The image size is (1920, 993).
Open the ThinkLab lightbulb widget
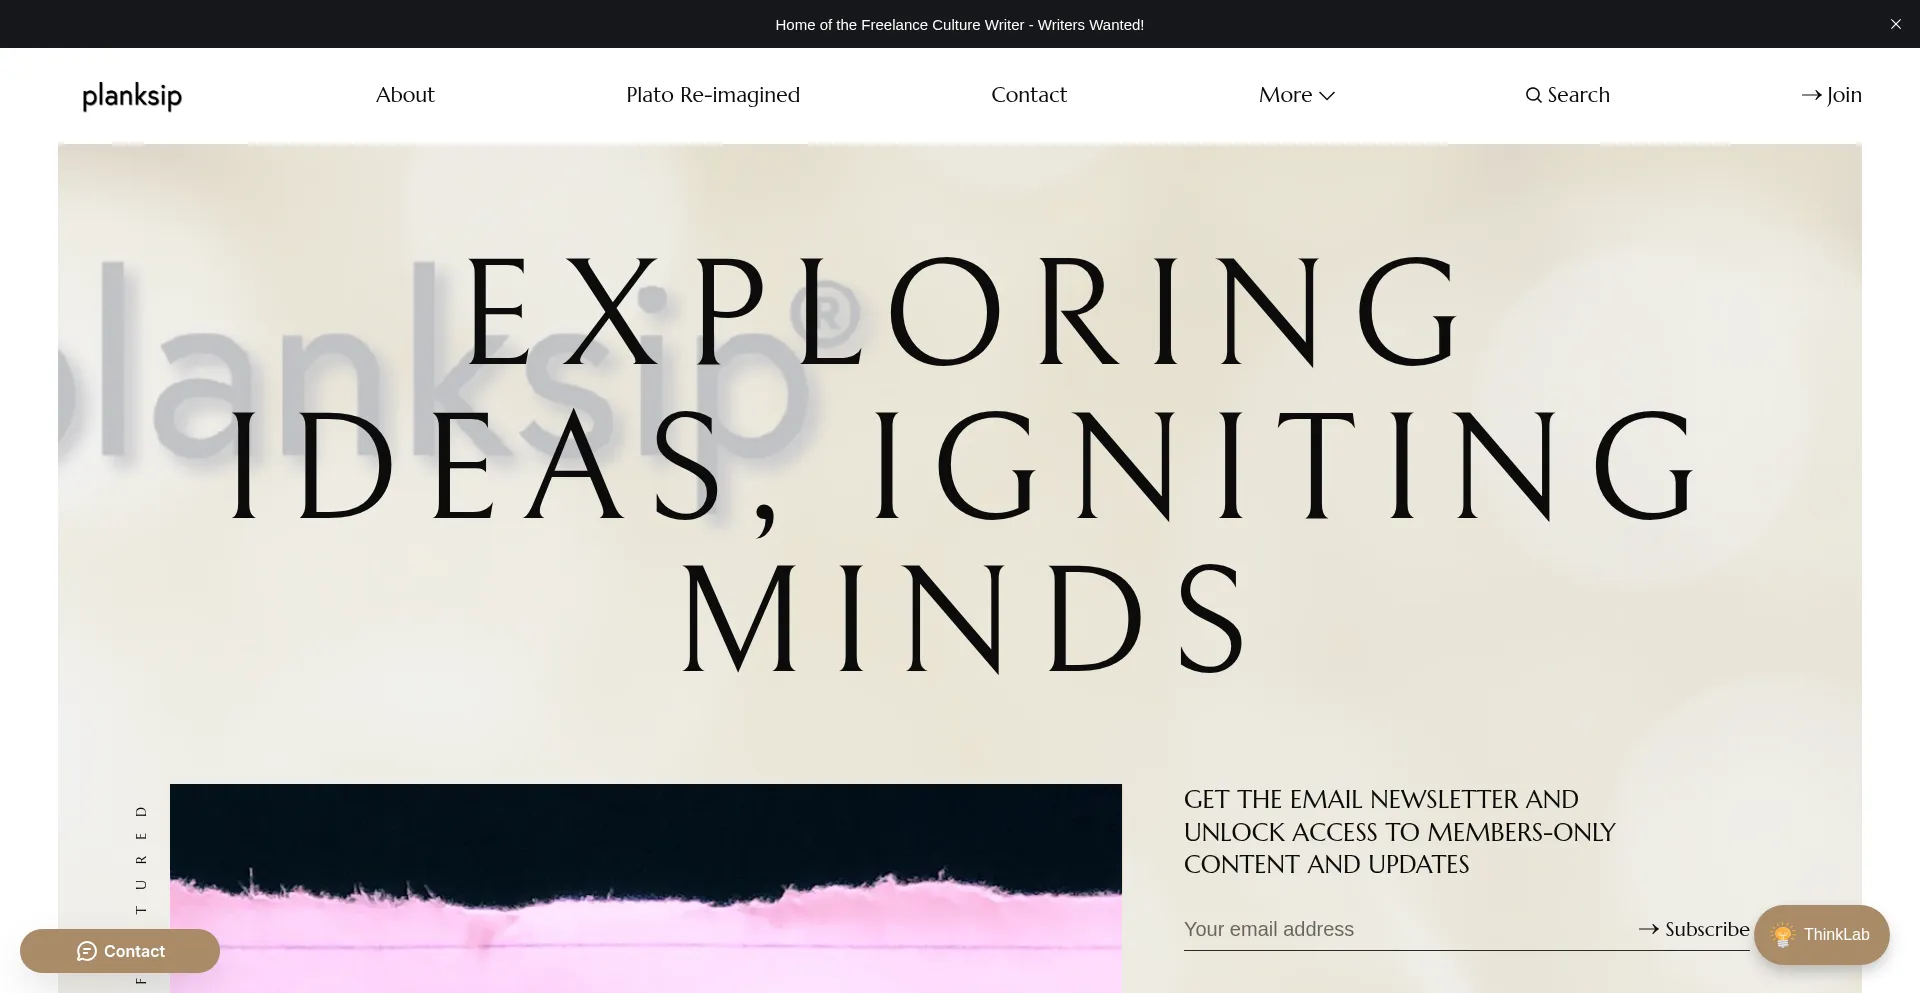click(x=1782, y=935)
